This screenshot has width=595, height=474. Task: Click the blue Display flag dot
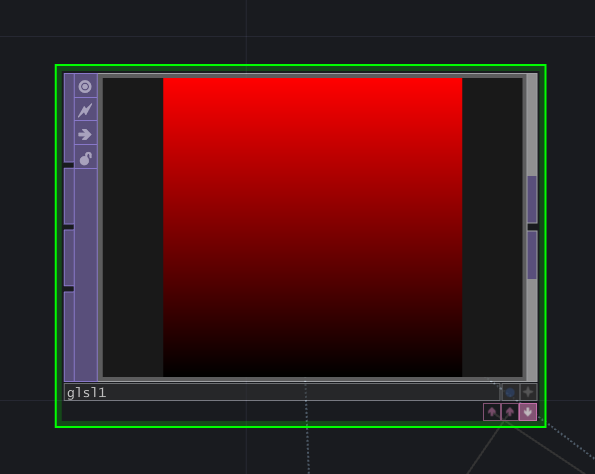click(x=510, y=392)
